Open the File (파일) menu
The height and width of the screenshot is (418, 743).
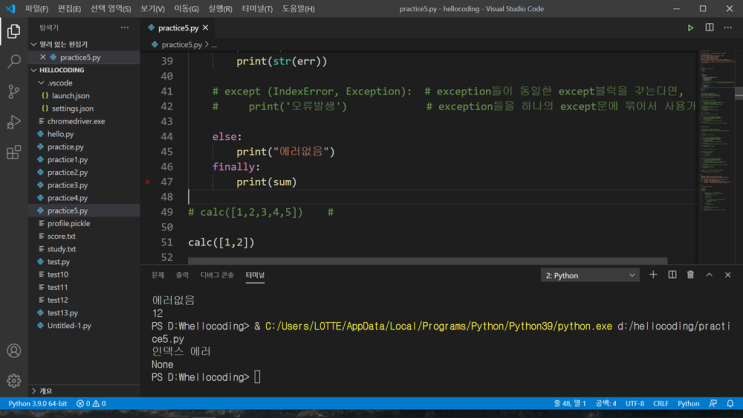36,9
